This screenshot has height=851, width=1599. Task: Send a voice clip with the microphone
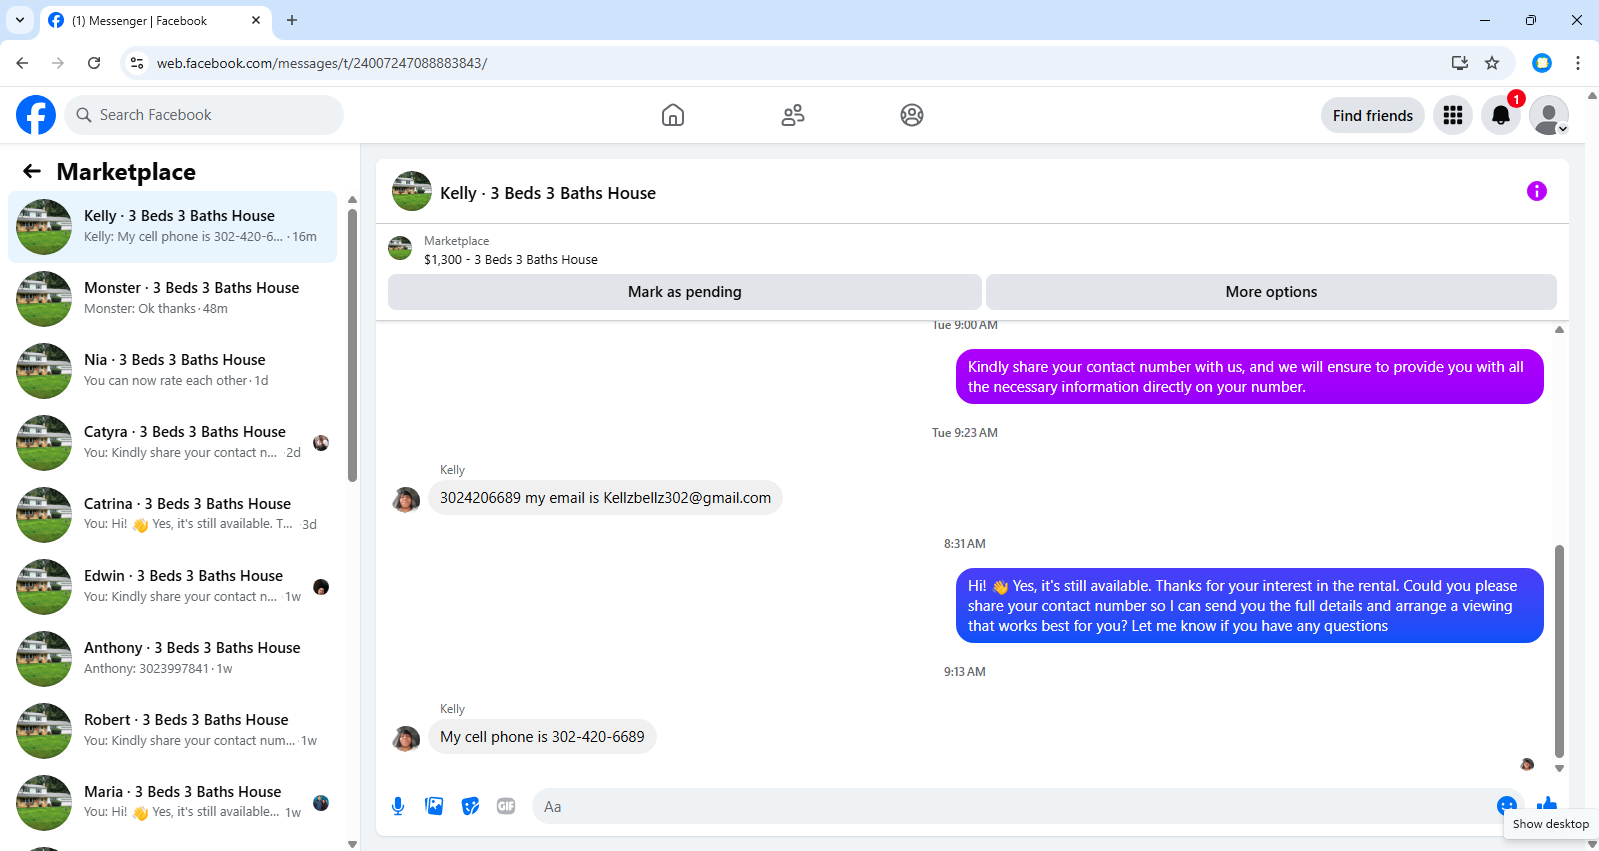coord(398,806)
